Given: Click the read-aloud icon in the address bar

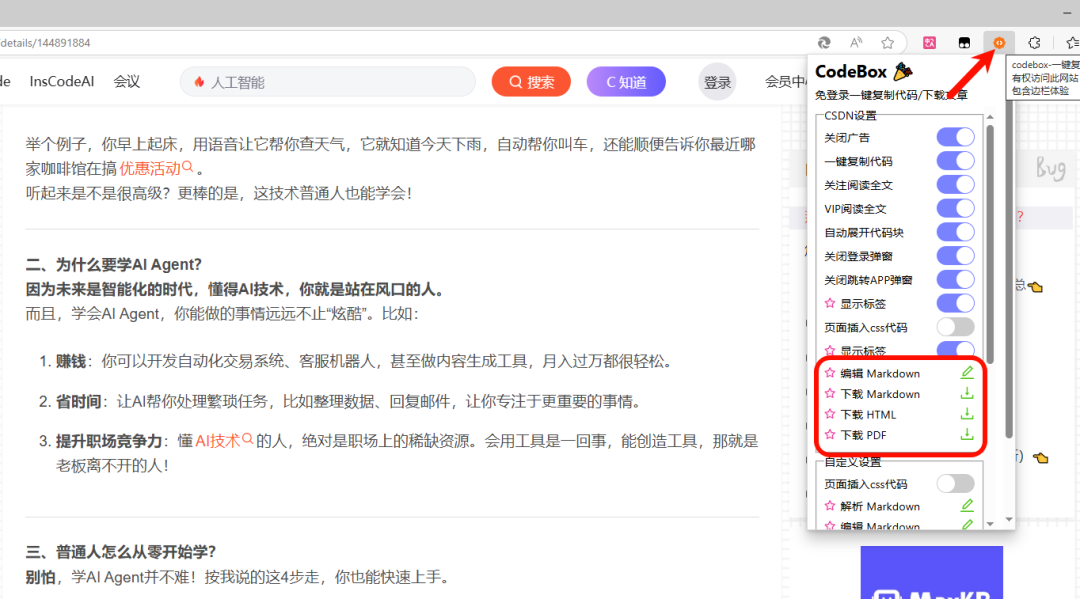Looking at the screenshot, I should (855, 42).
